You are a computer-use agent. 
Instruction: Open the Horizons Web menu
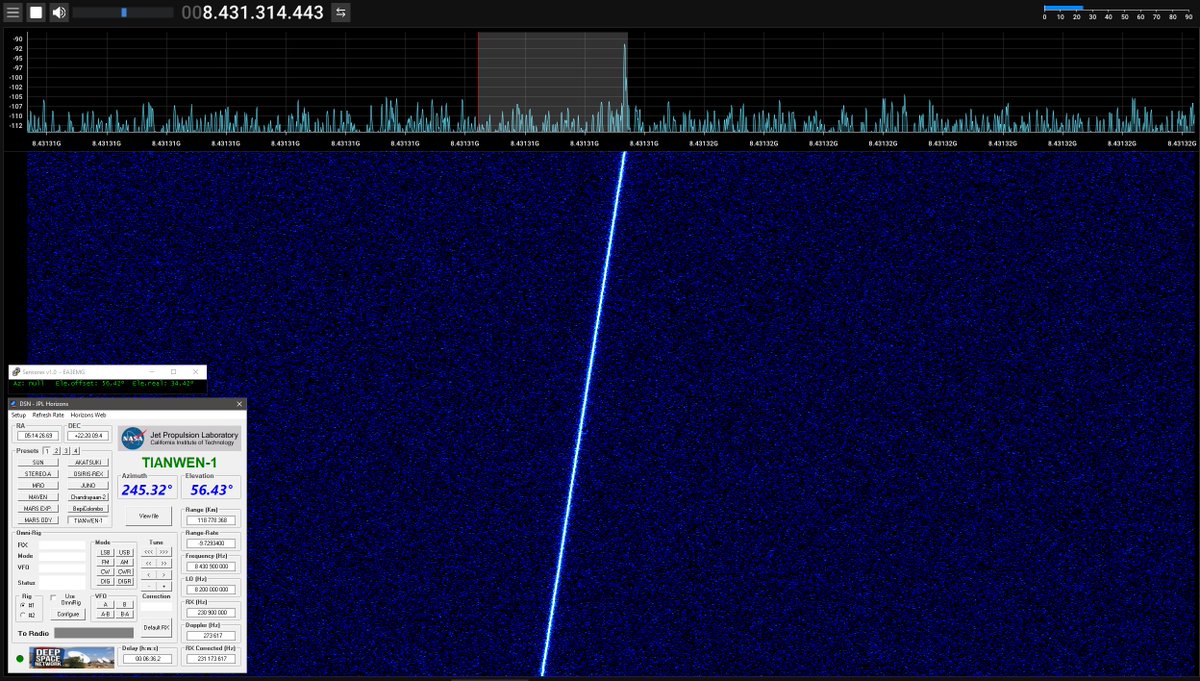[88, 415]
